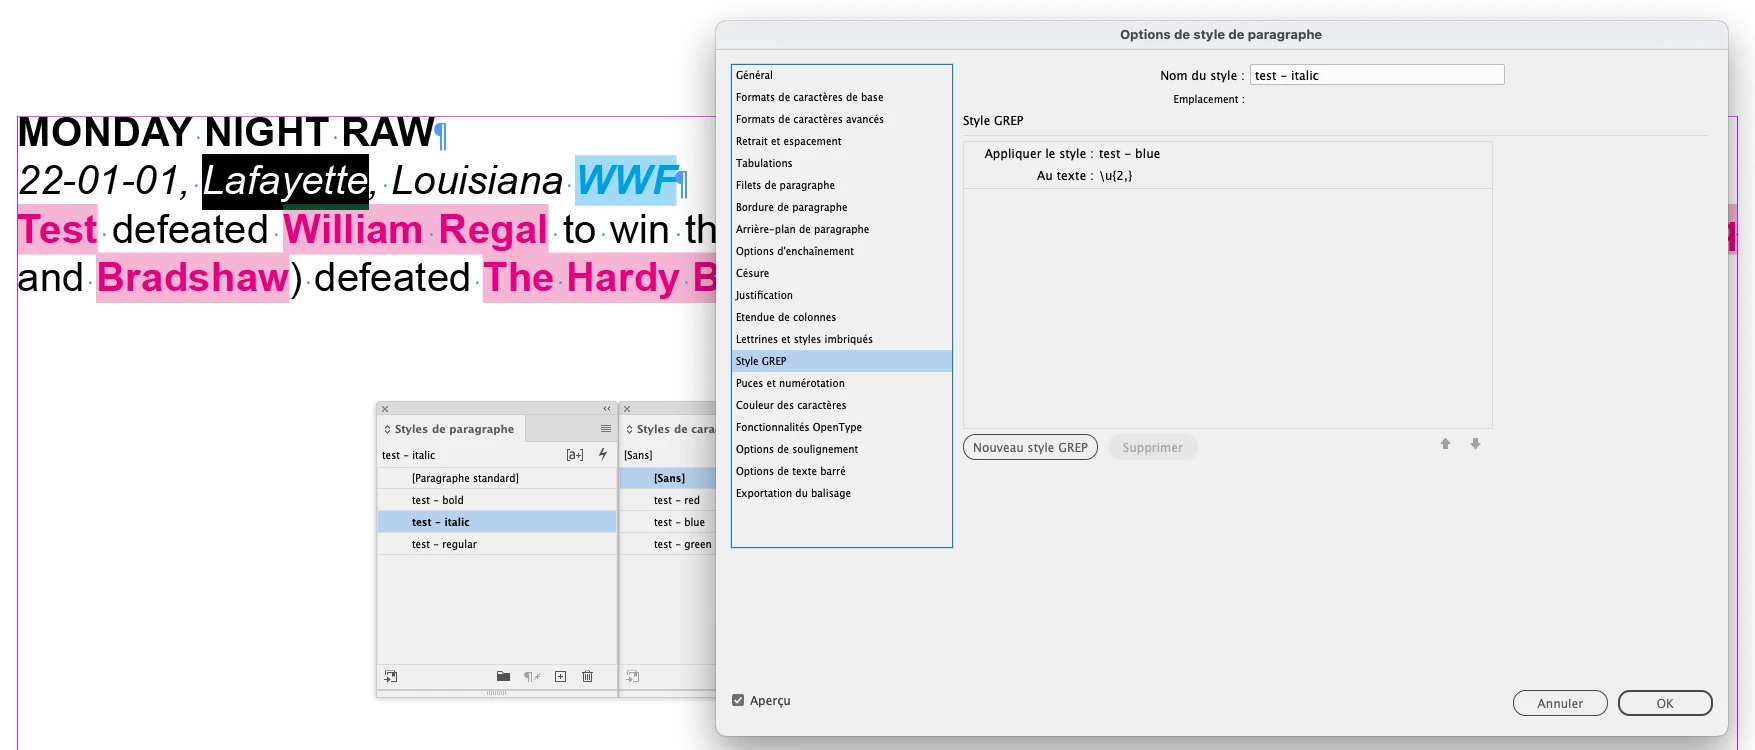Select test - red character style
1755x750 pixels.
[x=668, y=500]
